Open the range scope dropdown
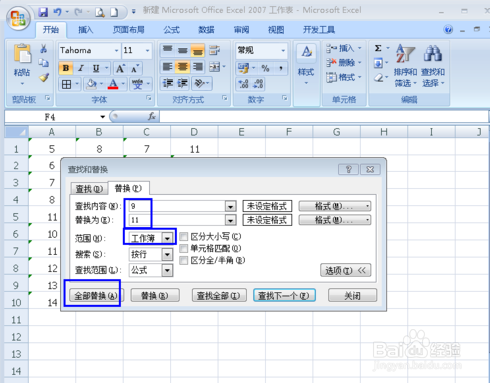This screenshot has width=490, height=383. (x=167, y=238)
